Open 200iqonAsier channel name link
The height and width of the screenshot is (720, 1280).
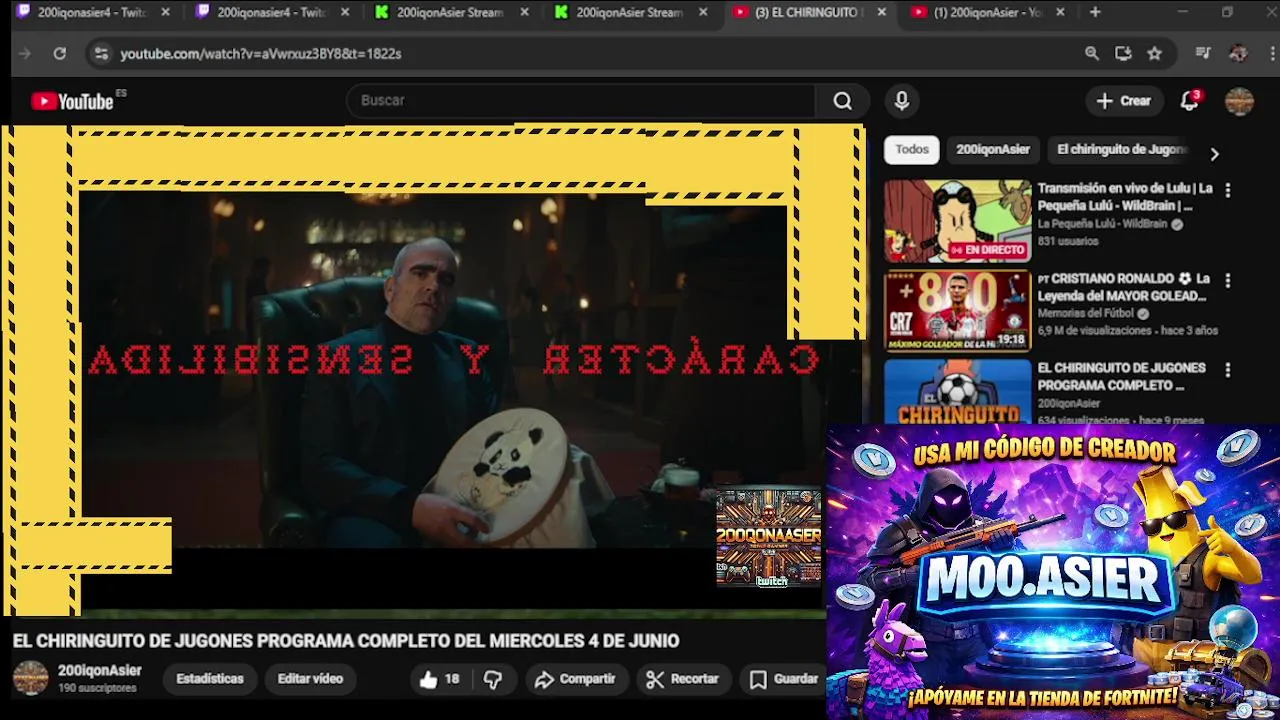pos(99,671)
